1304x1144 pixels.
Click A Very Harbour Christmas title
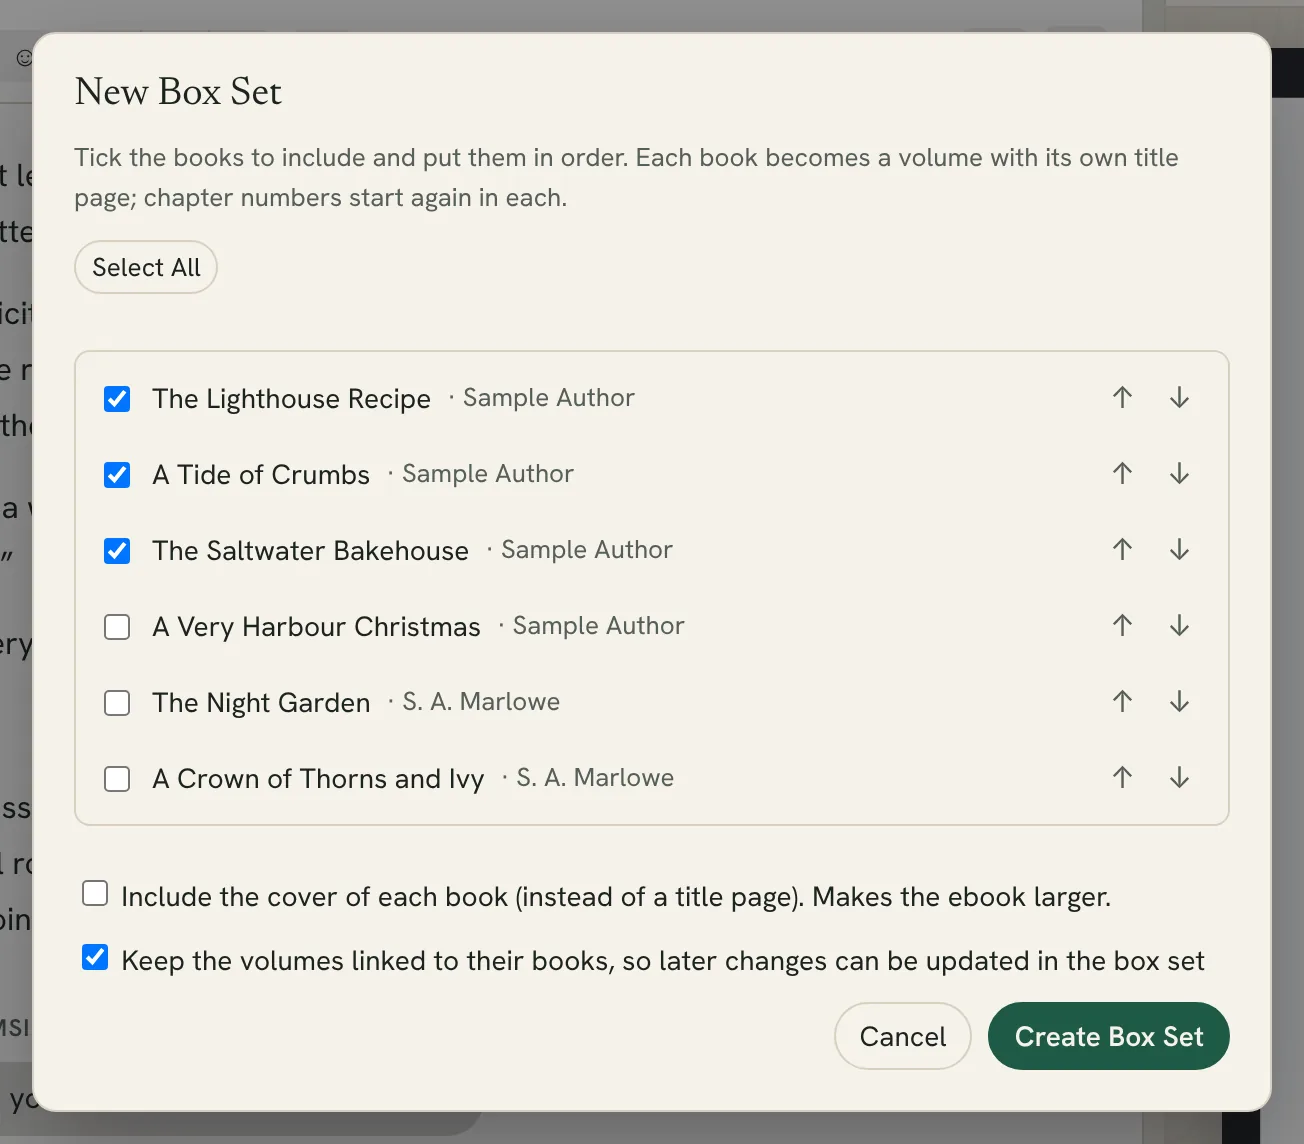pyautogui.click(x=316, y=627)
